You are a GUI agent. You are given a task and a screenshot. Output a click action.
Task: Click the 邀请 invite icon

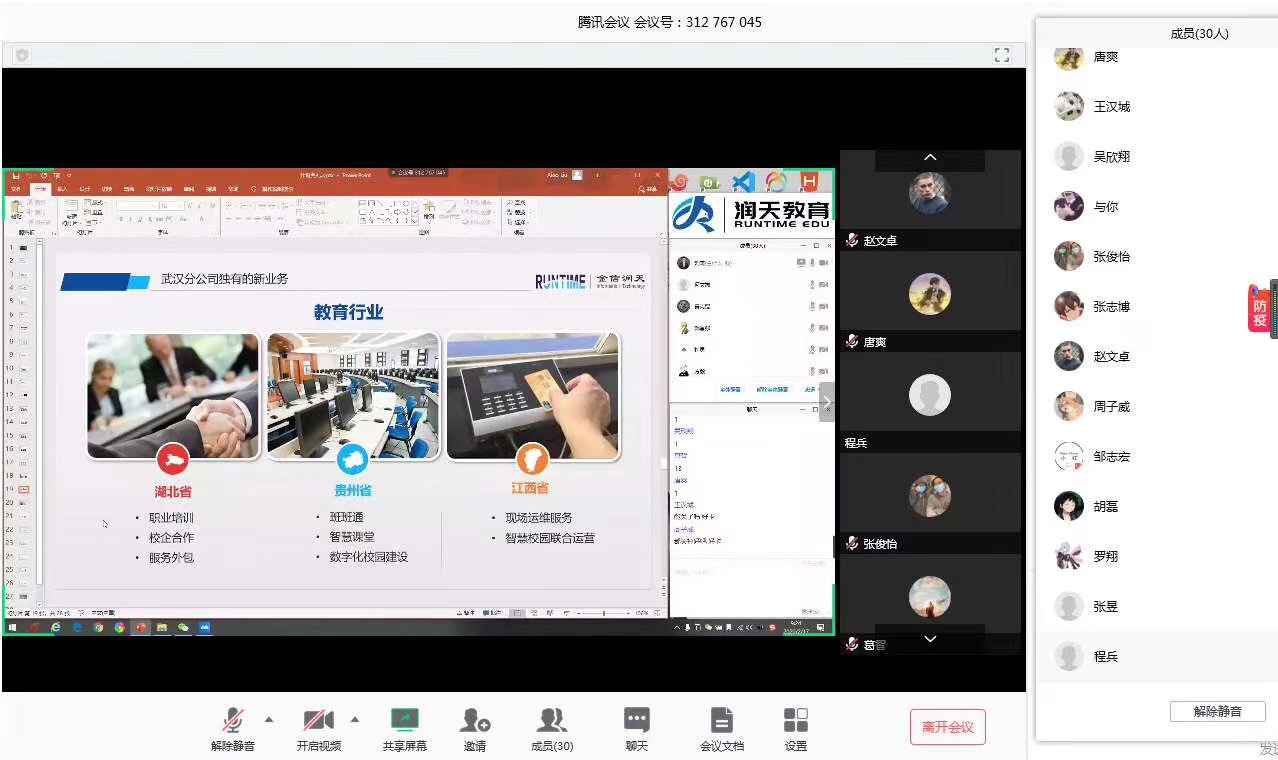475,721
